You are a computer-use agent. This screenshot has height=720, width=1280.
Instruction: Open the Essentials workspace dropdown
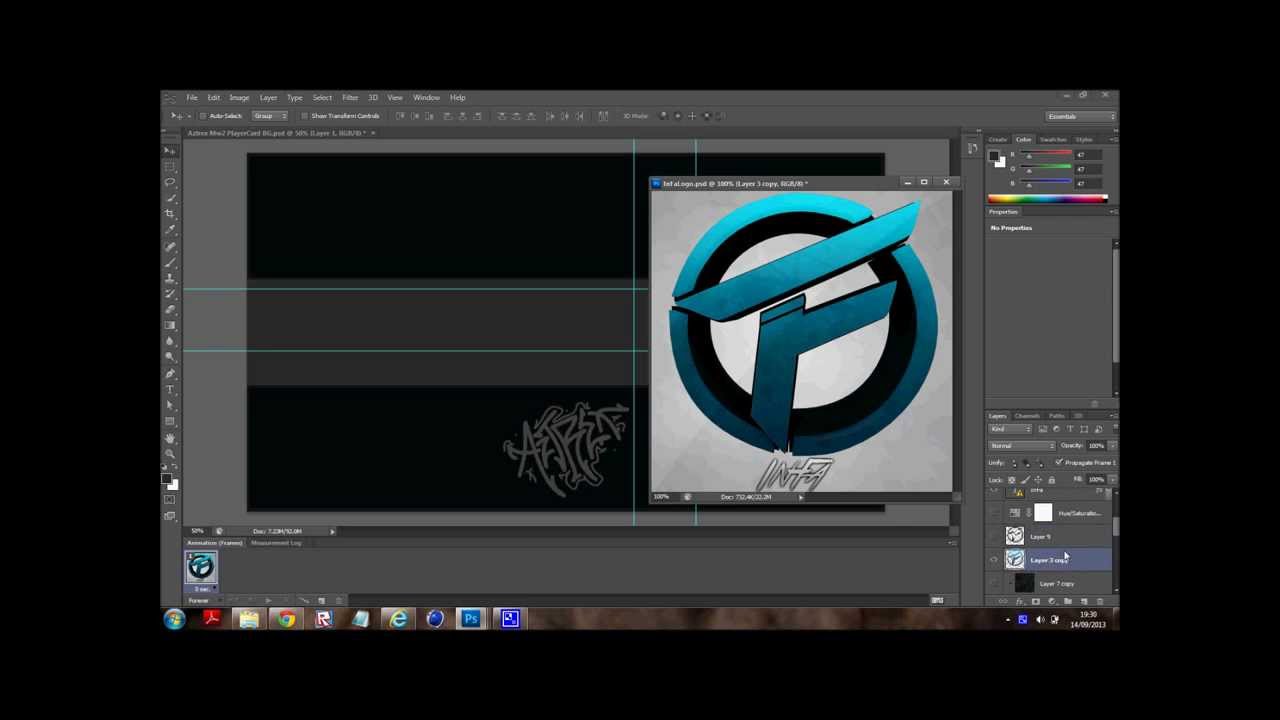tap(1081, 116)
